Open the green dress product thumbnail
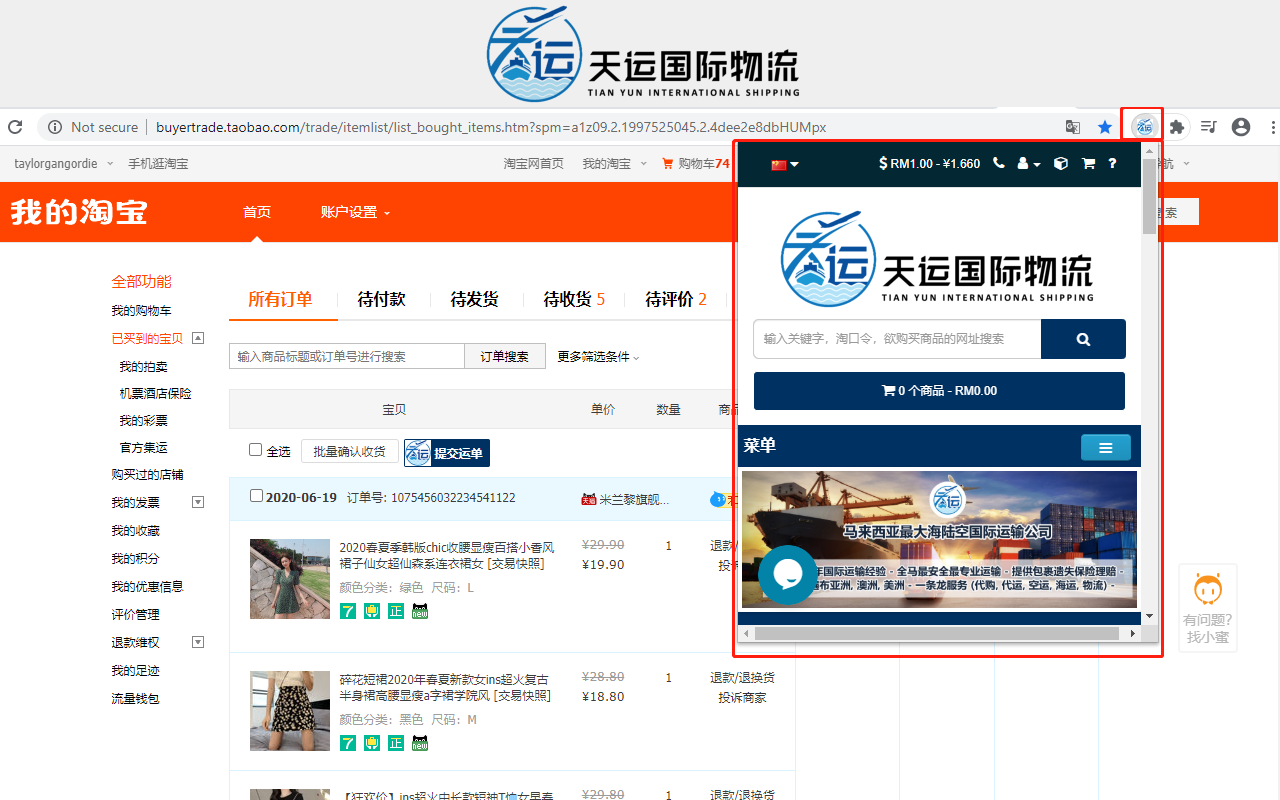 pos(290,579)
